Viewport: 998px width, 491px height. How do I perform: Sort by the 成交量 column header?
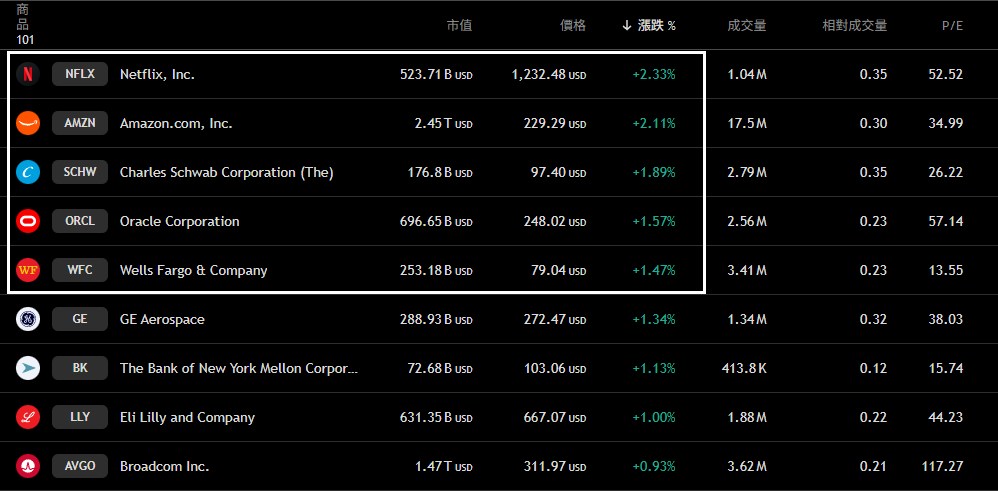coord(747,26)
